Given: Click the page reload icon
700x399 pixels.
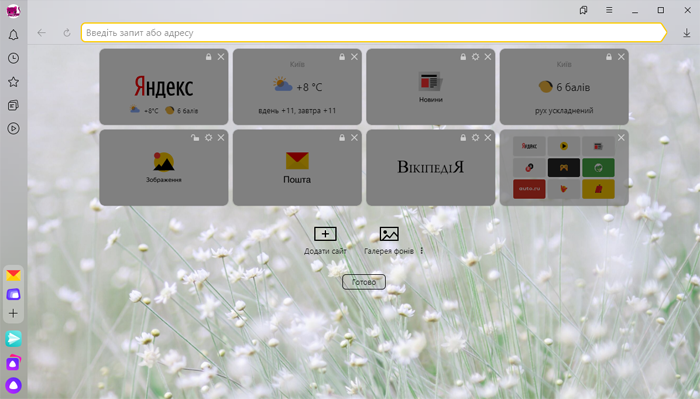Looking at the screenshot, I should (67, 33).
